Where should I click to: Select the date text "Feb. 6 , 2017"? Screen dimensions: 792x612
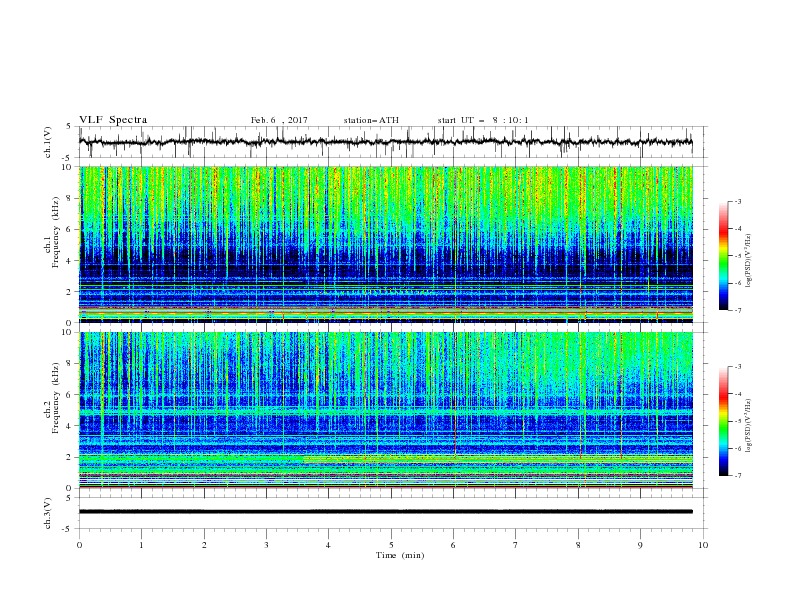coord(279,120)
